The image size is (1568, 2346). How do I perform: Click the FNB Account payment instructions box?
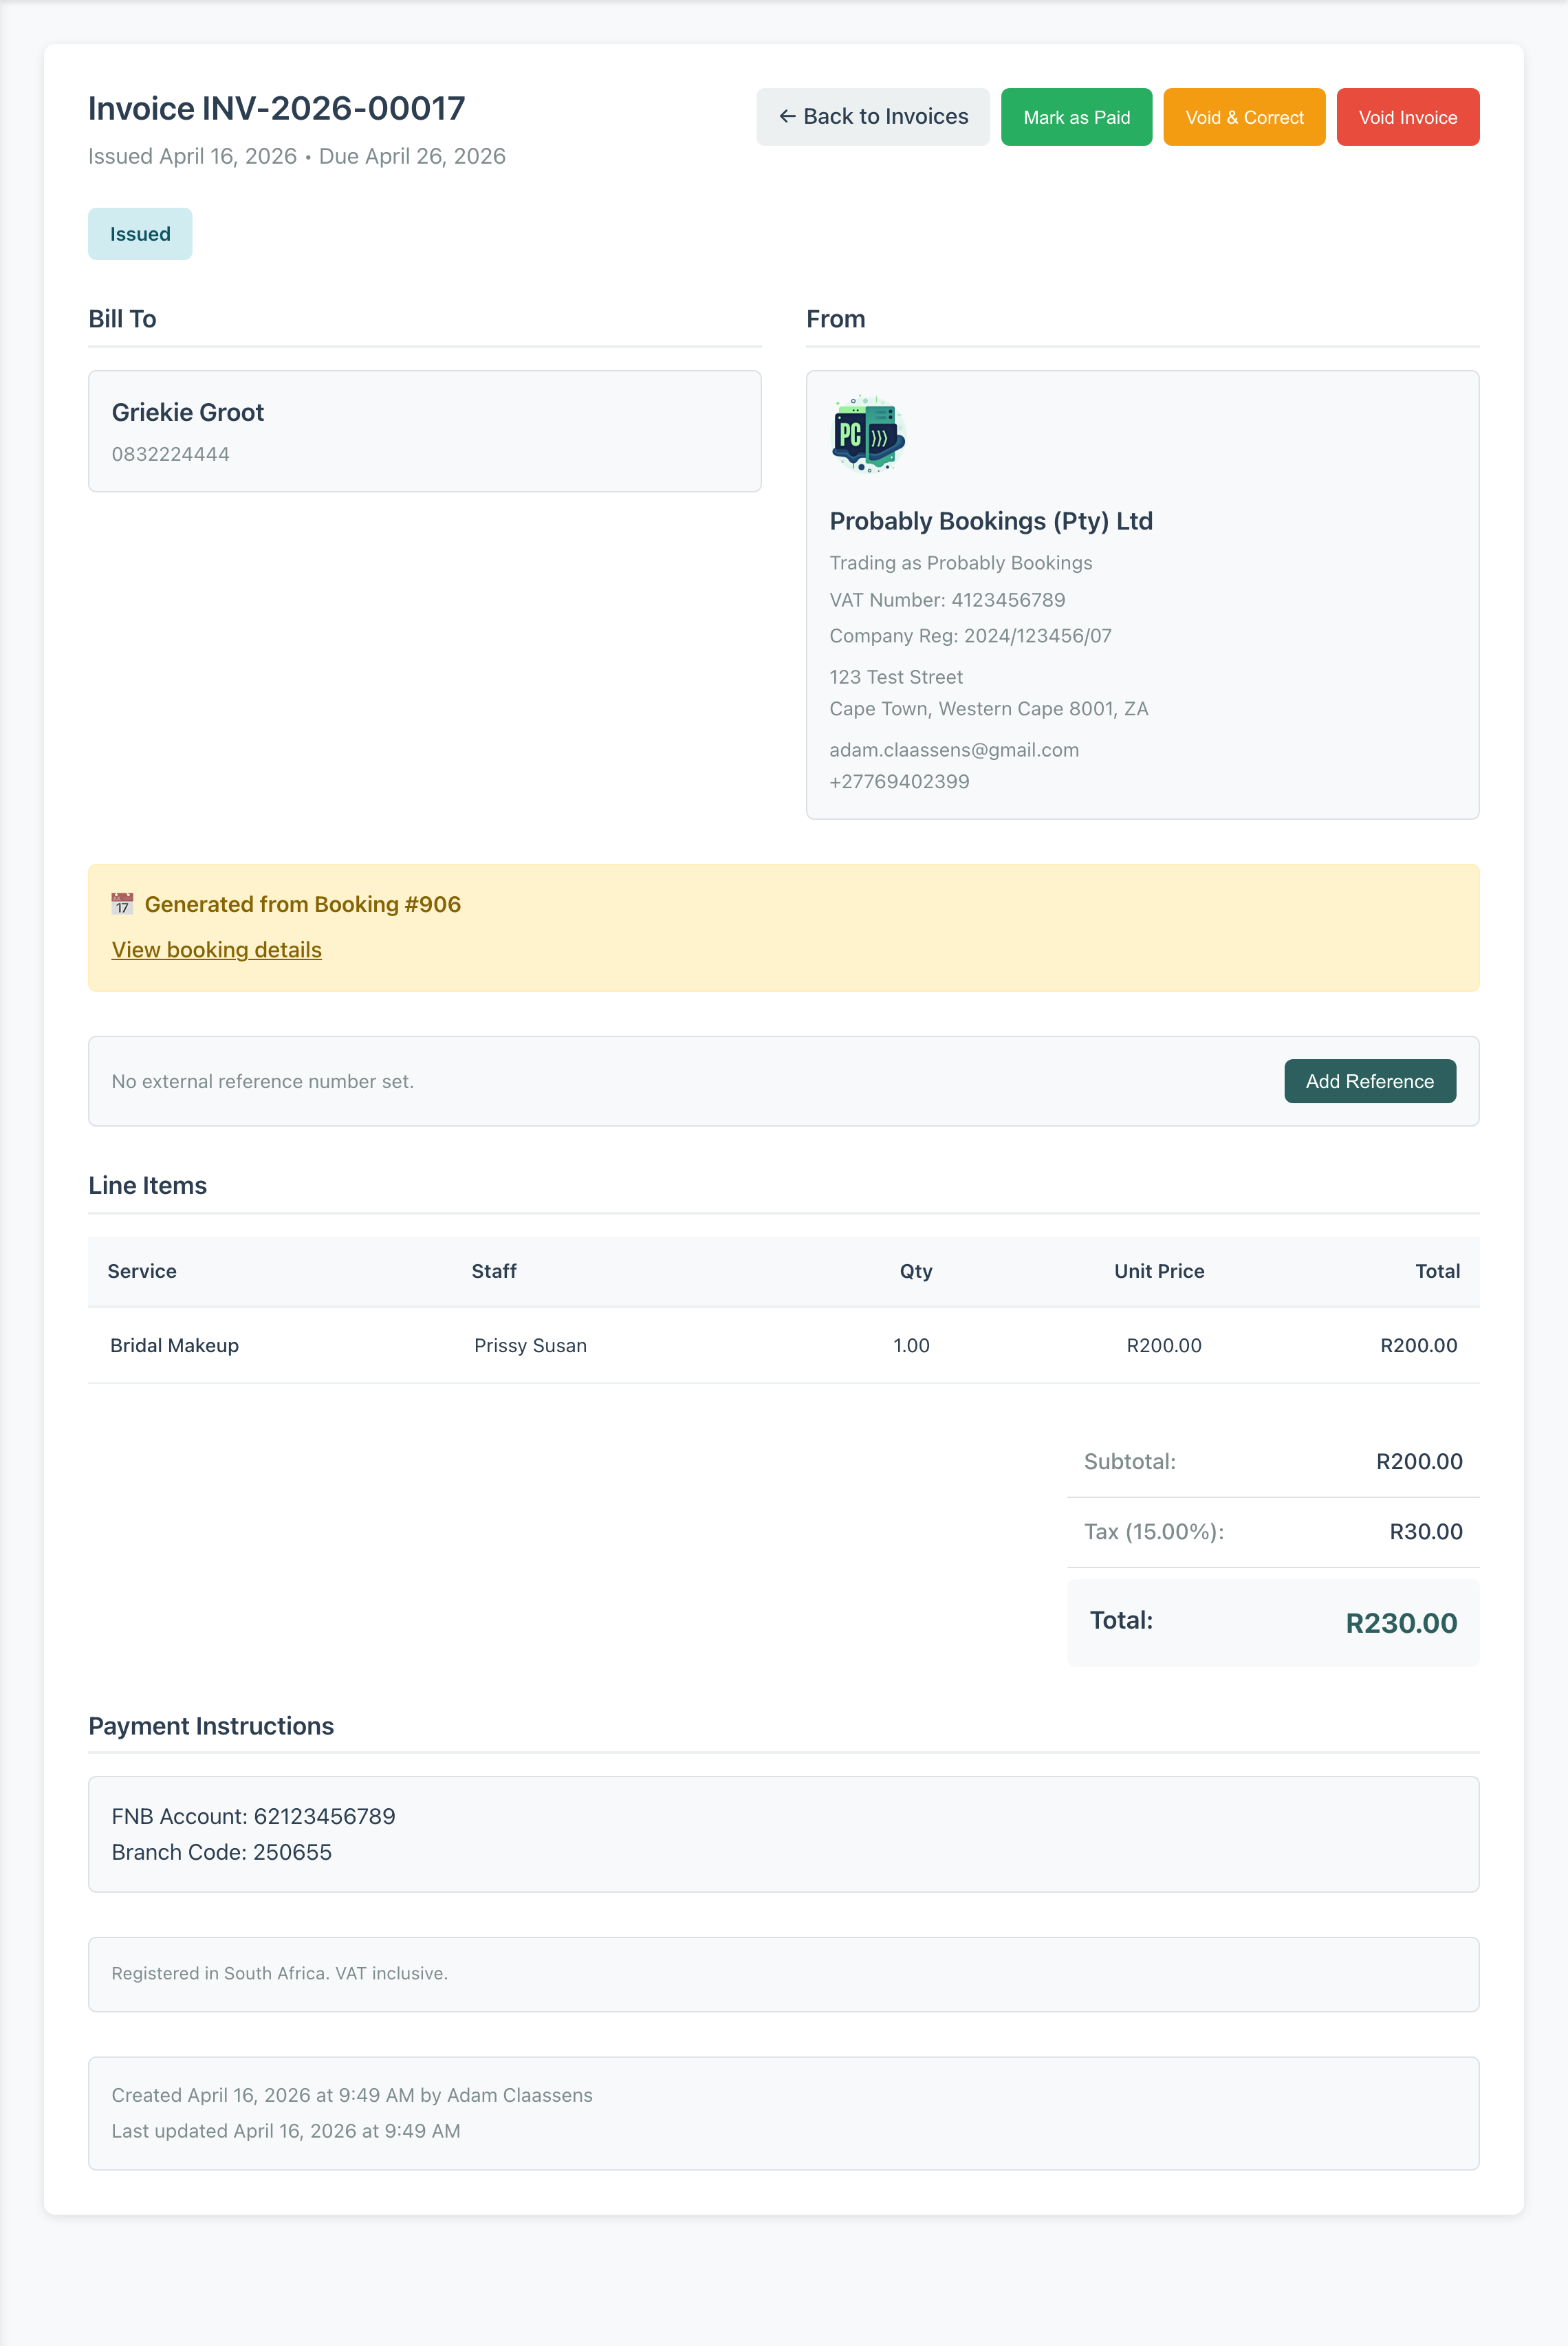(783, 1834)
